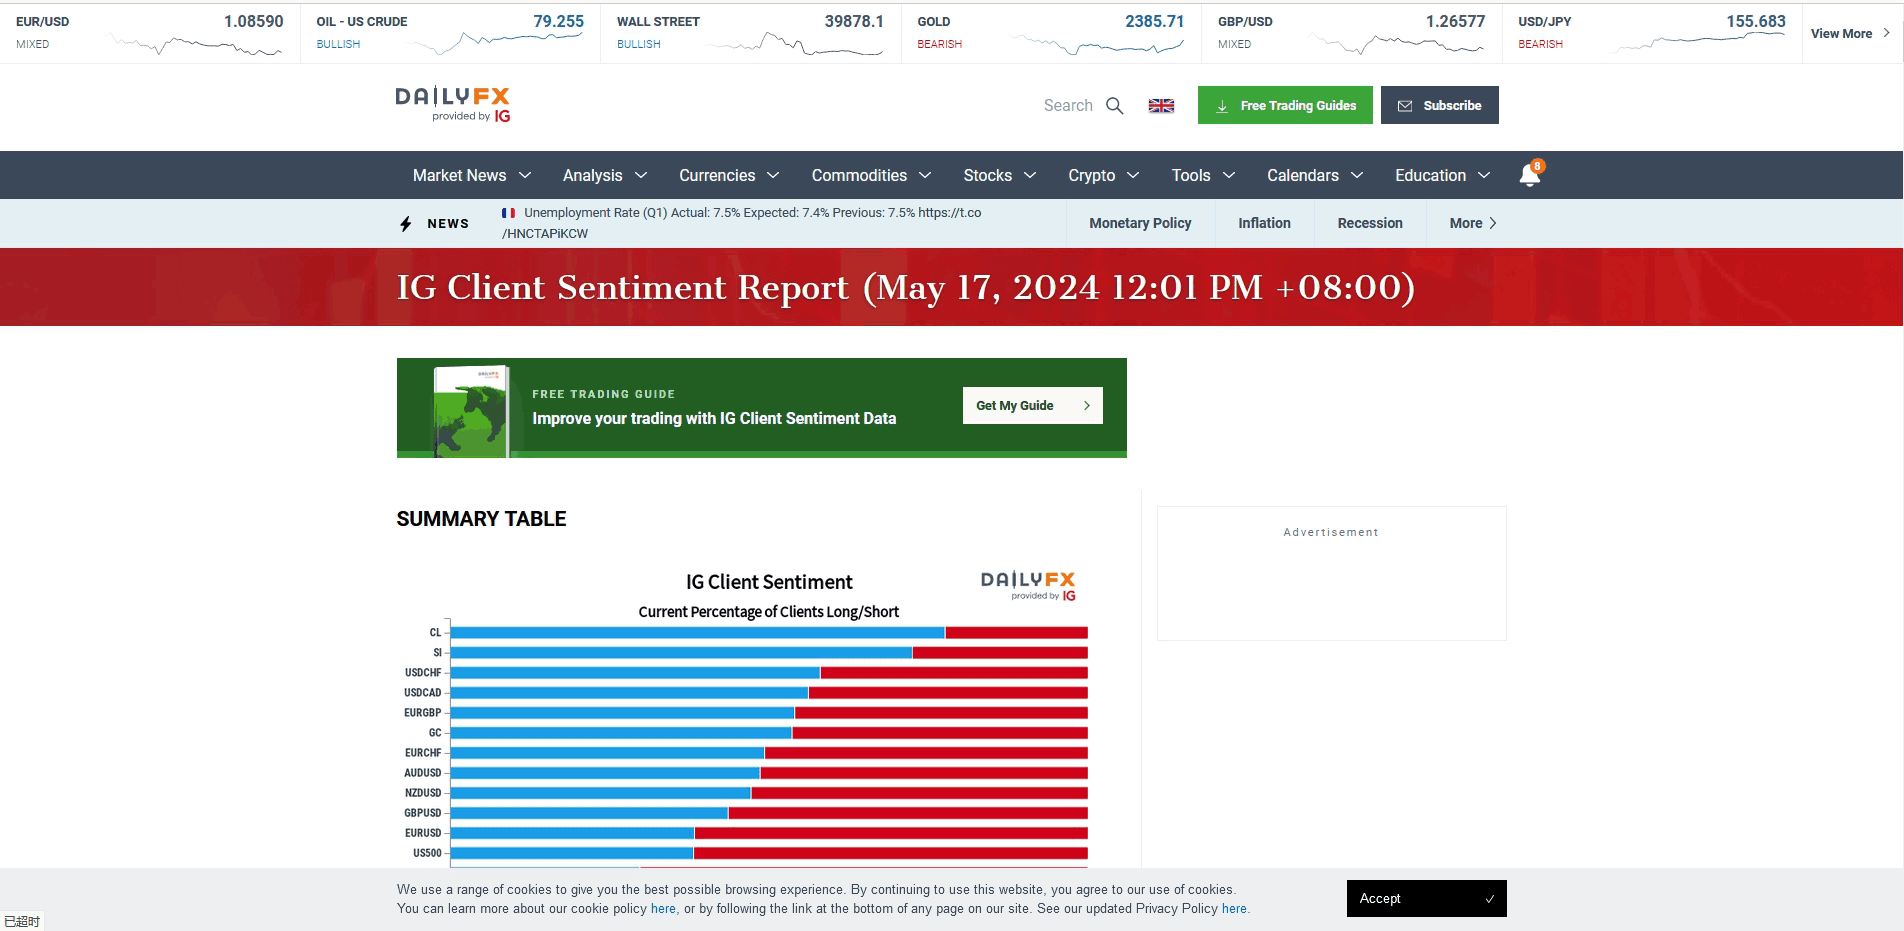Image resolution: width=1904 pixels, height=931 pixels.
Task: Click the GBP/USD sparkline chart
Action: [x=1398, y=44]
